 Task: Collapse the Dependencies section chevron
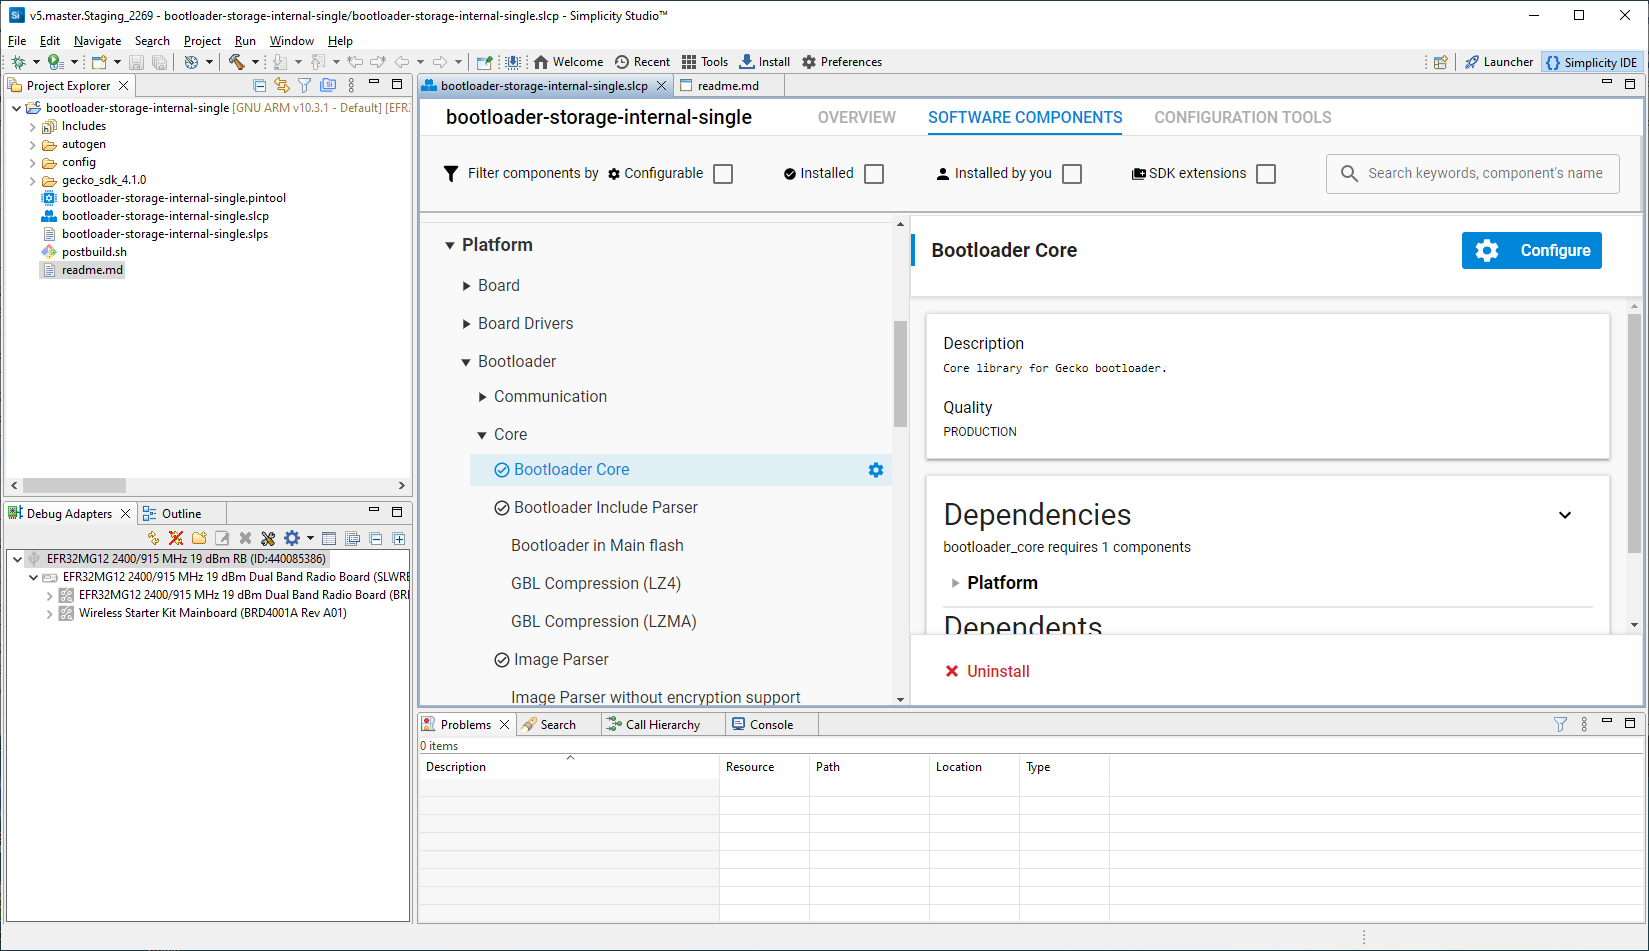pos(1565,514)
